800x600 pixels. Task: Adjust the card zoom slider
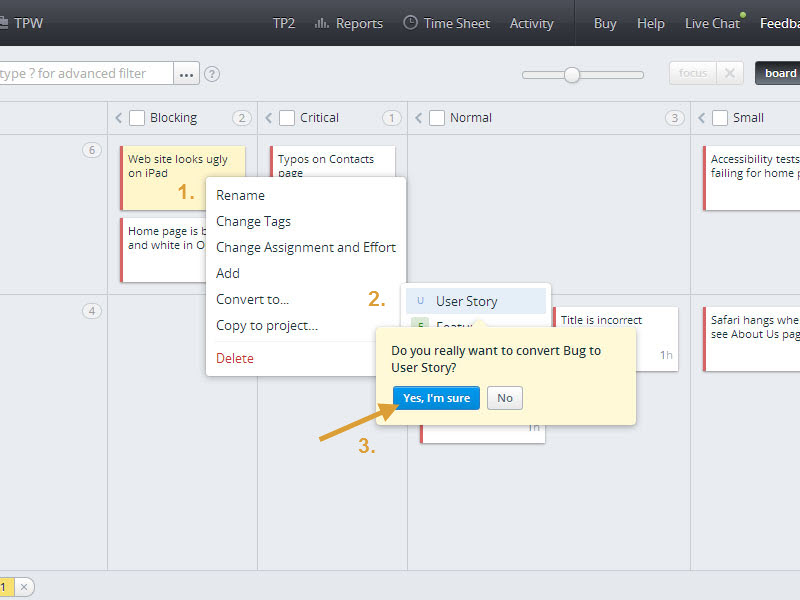pos(571,74)
